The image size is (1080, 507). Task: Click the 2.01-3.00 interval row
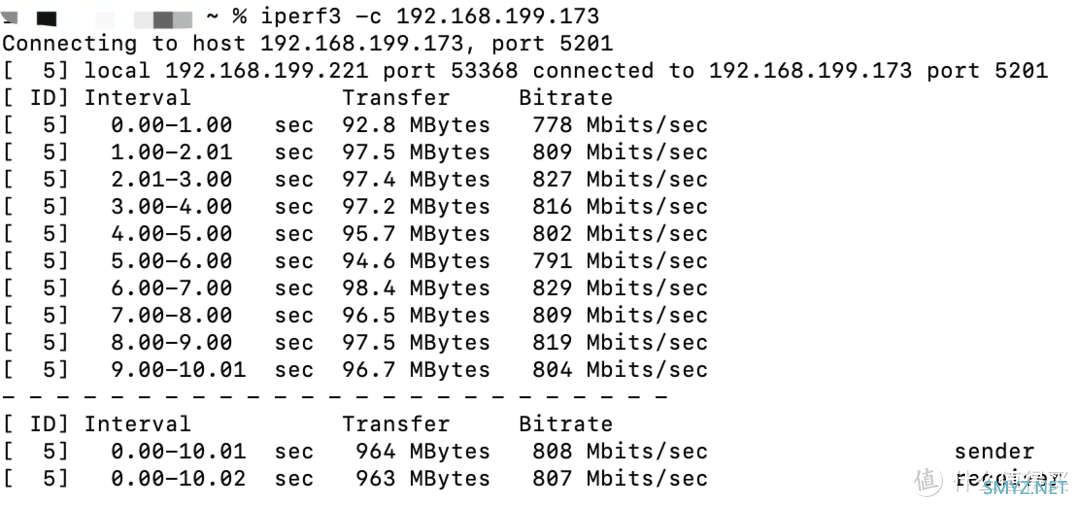[x=355, y=179]
